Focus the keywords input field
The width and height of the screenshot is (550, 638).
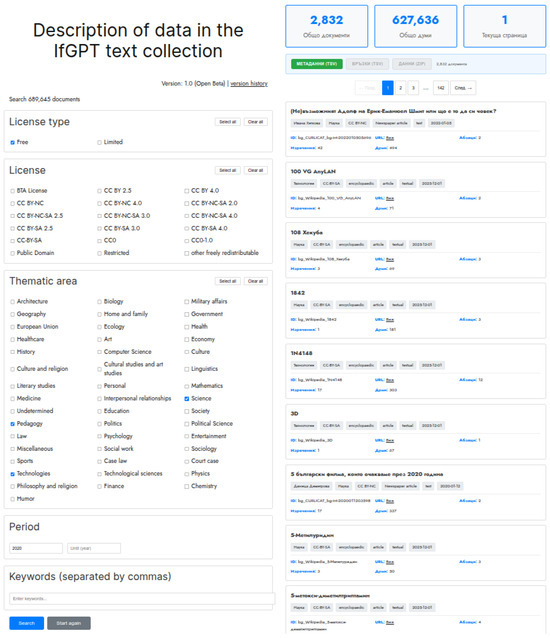(x=142, y=599)
